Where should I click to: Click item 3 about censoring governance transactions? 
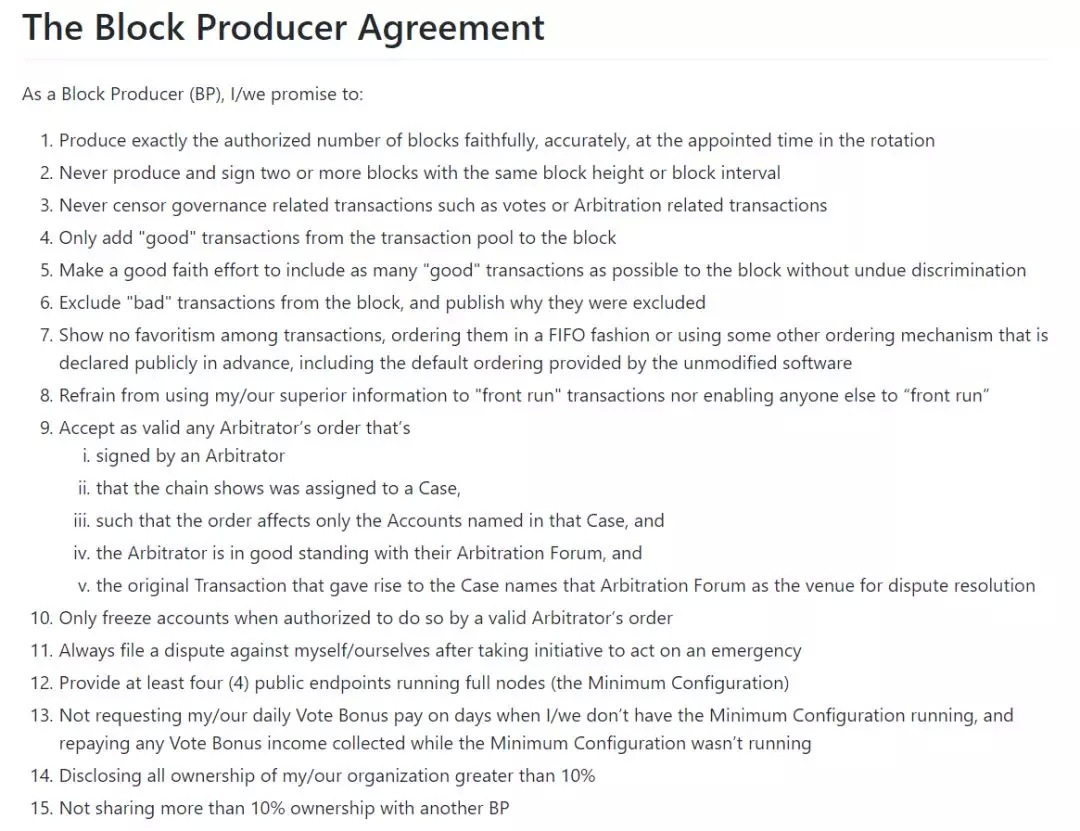pyautogui.click(x=442, y=205)
